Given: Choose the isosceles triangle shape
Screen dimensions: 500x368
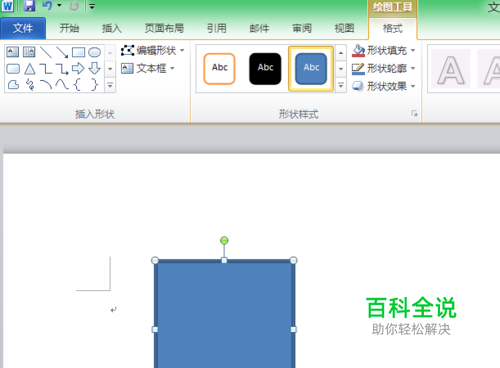Looking at the screenshot, I should tap(30, 69).
